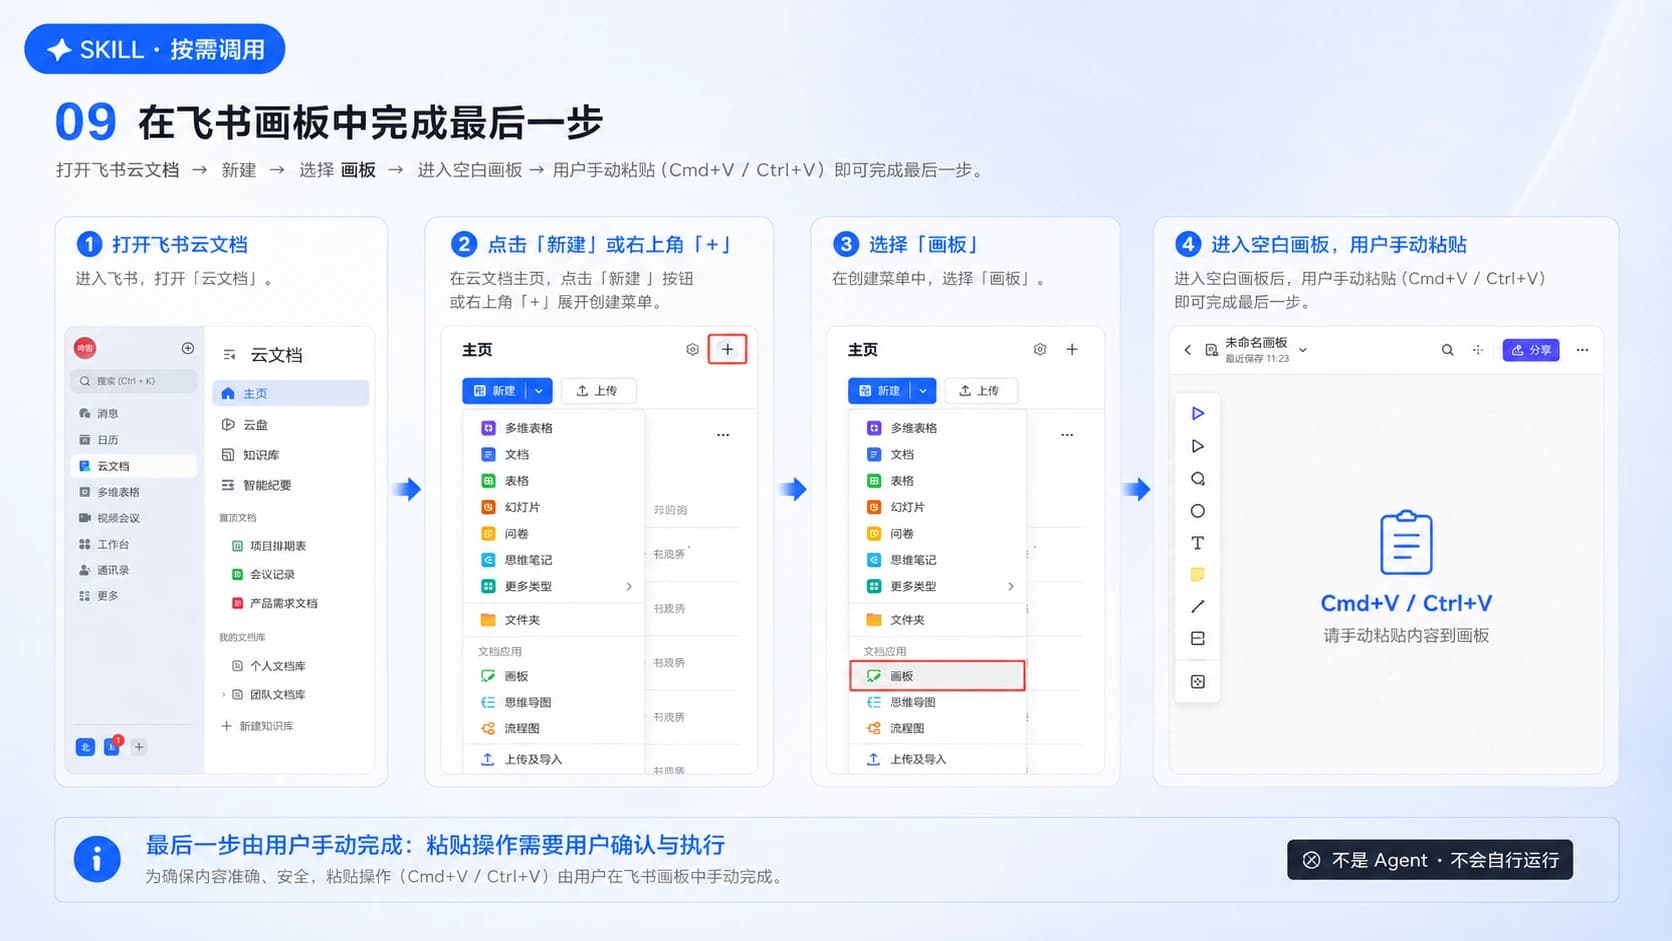This screenshot has height=941, width=1672.
Task: Click the blue 北 workspace icon at sidebar bottom
Action: click(85, 747)
